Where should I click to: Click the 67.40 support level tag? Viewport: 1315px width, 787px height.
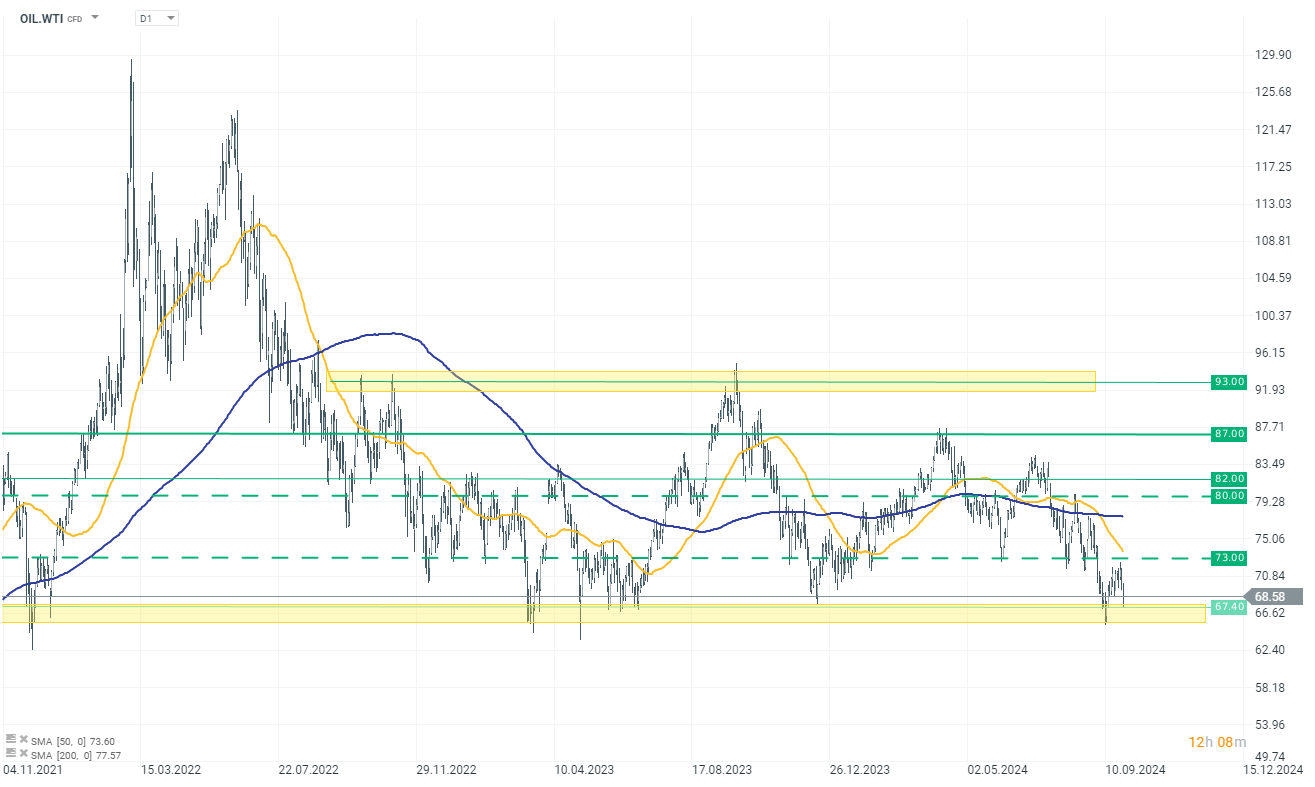pyautogui.click(x=1229, y=607)
